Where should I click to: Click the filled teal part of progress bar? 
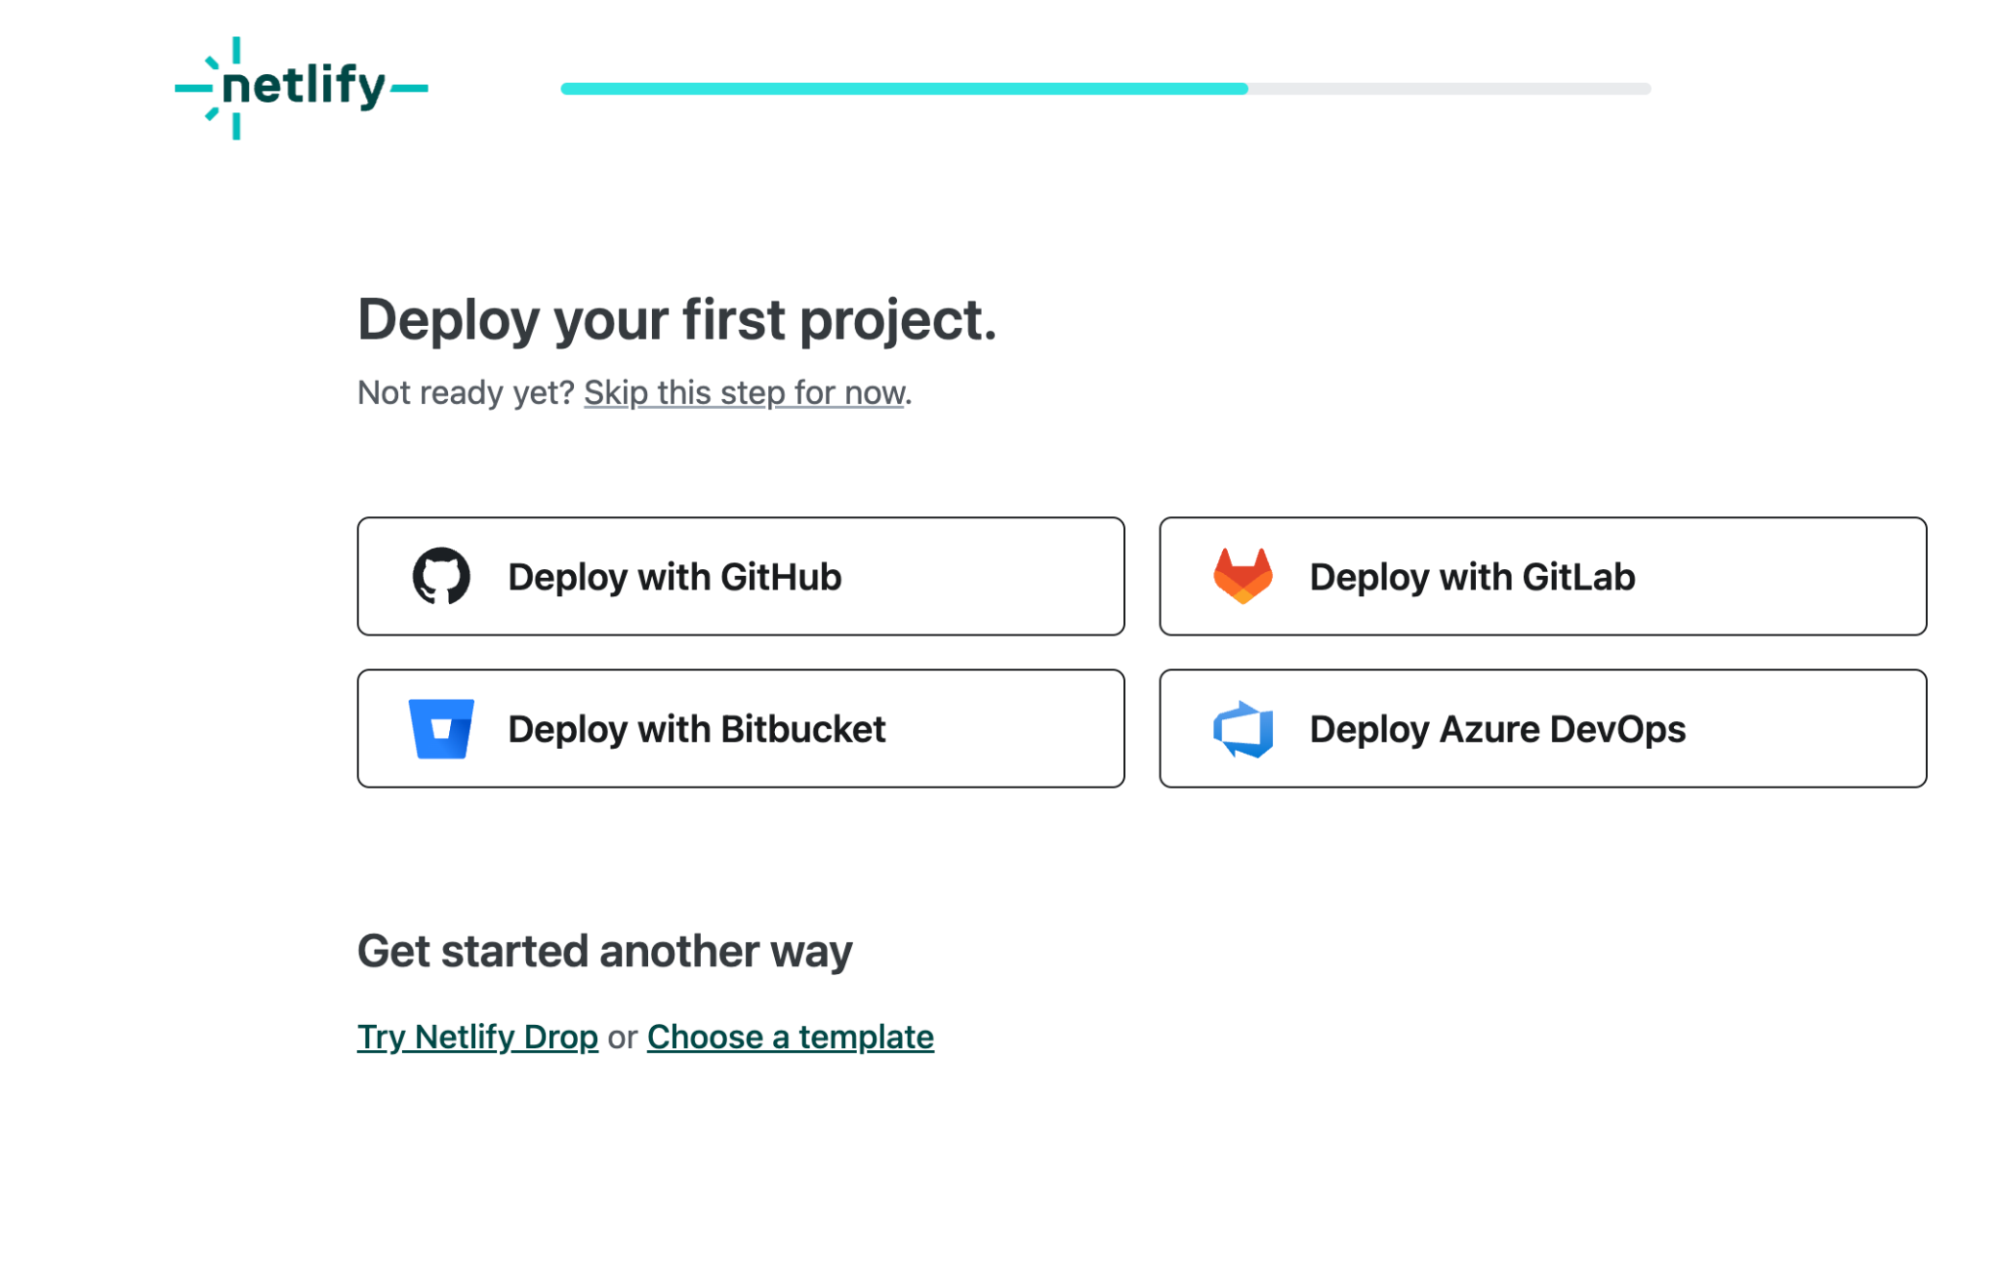pos(904,88)
